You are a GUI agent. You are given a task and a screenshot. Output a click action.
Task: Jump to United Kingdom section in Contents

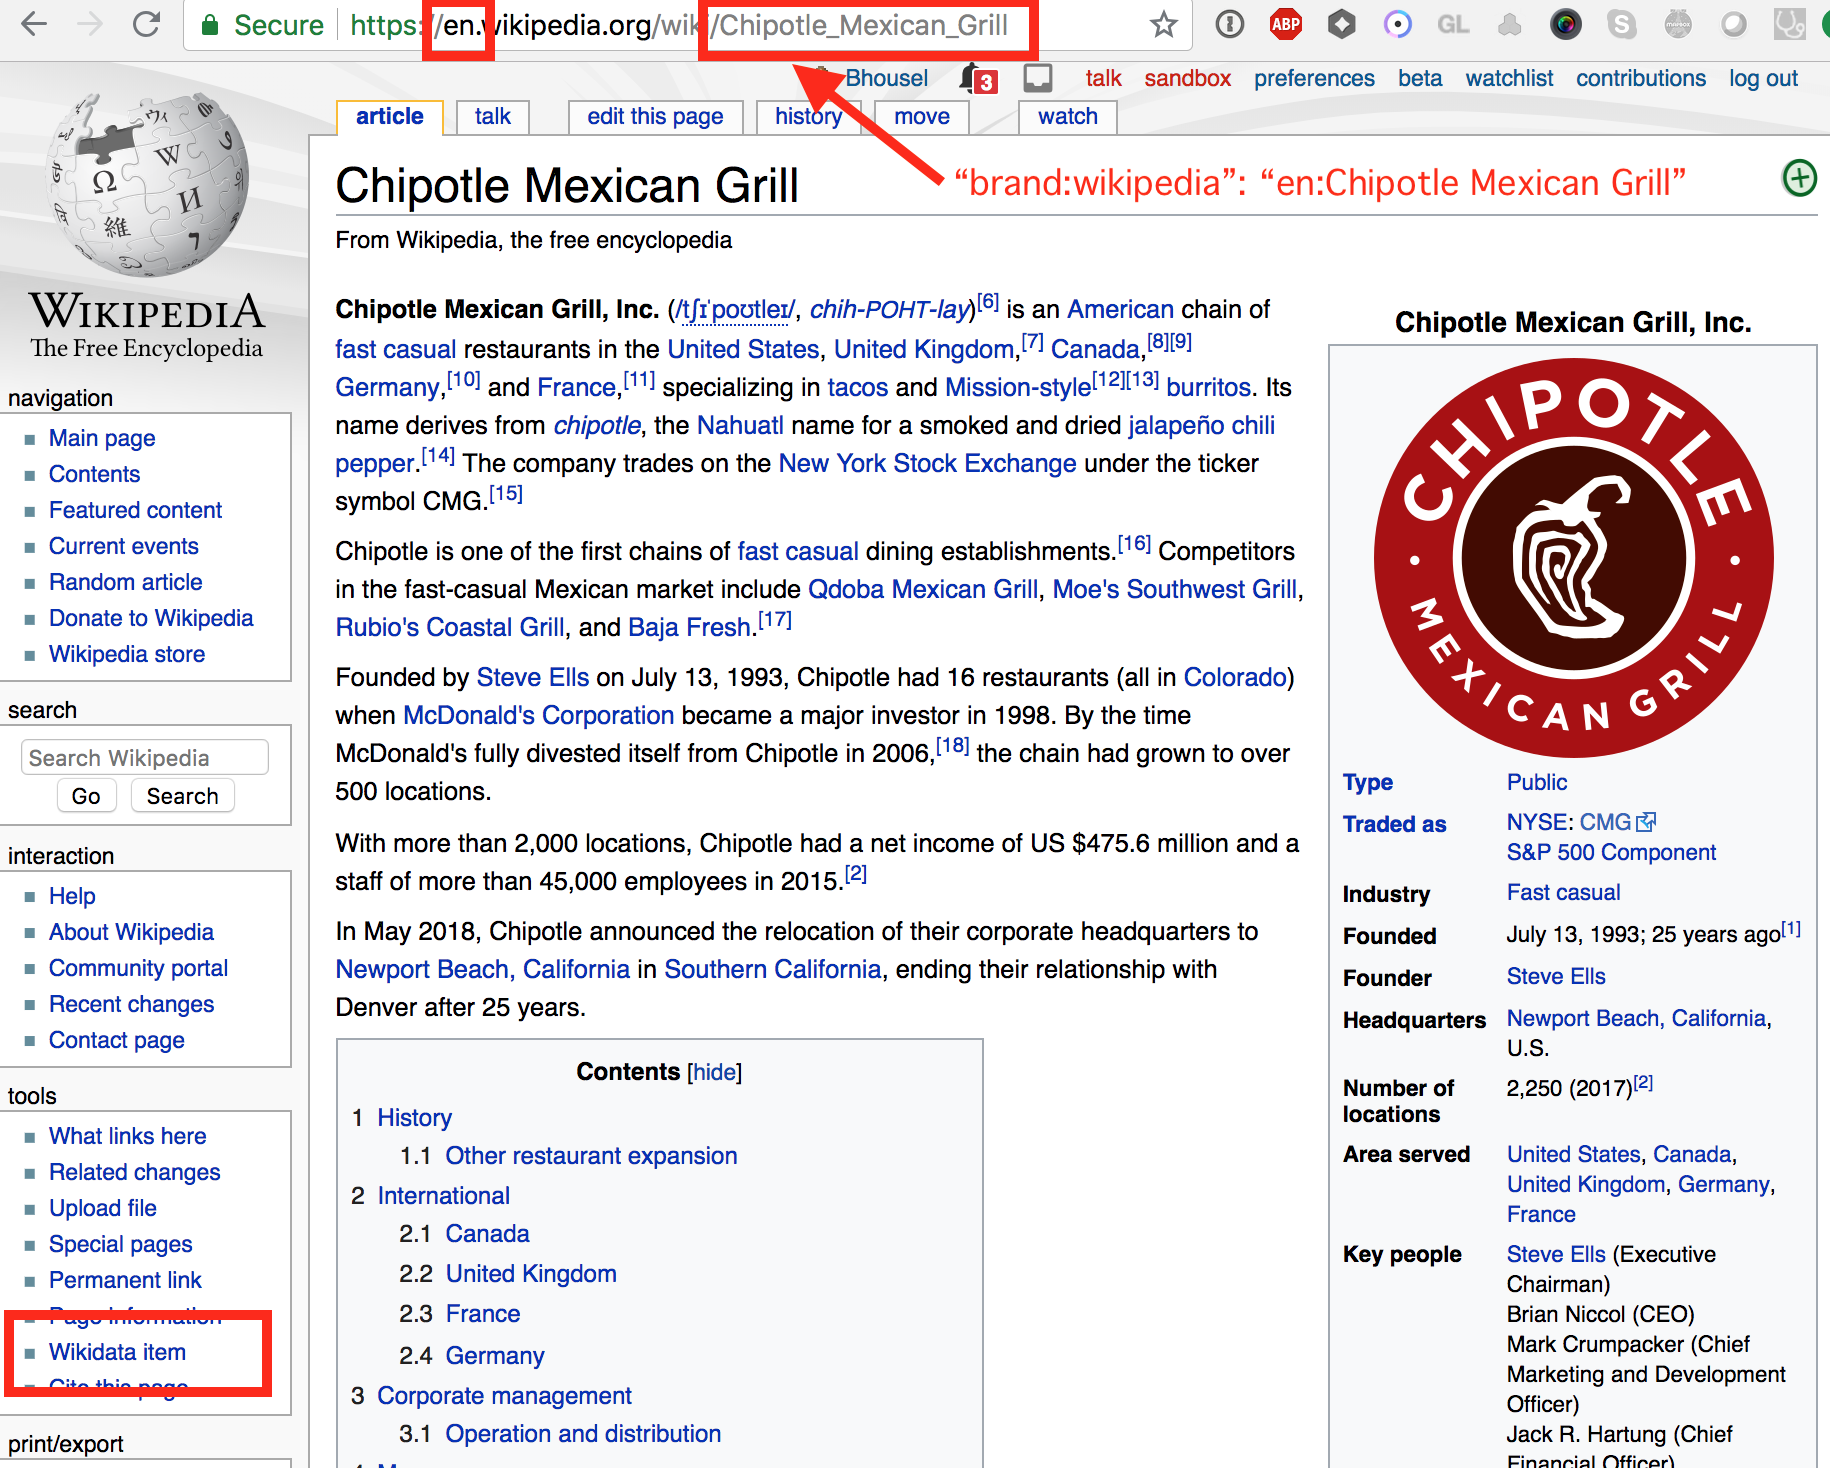531,1273
